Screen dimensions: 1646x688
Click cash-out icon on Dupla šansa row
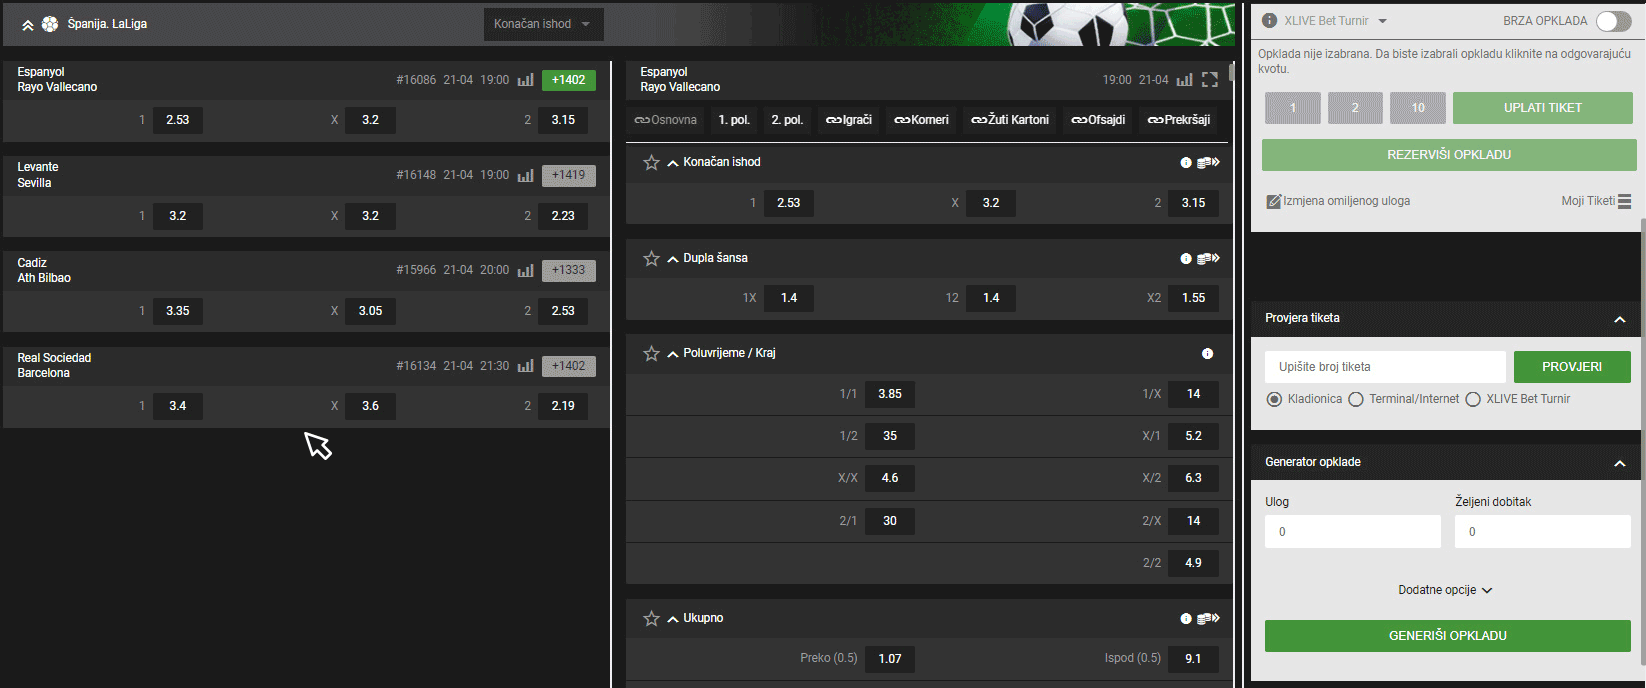coord(1208,258)
